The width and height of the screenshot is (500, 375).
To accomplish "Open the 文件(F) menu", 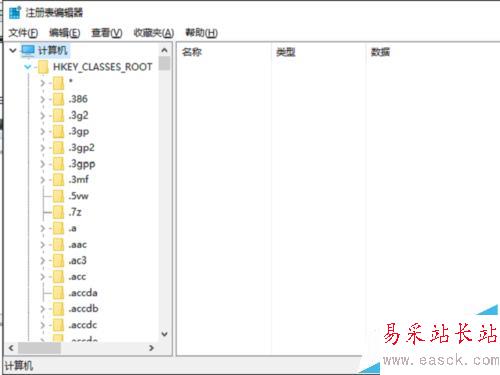I will click(x=23, y=33).
